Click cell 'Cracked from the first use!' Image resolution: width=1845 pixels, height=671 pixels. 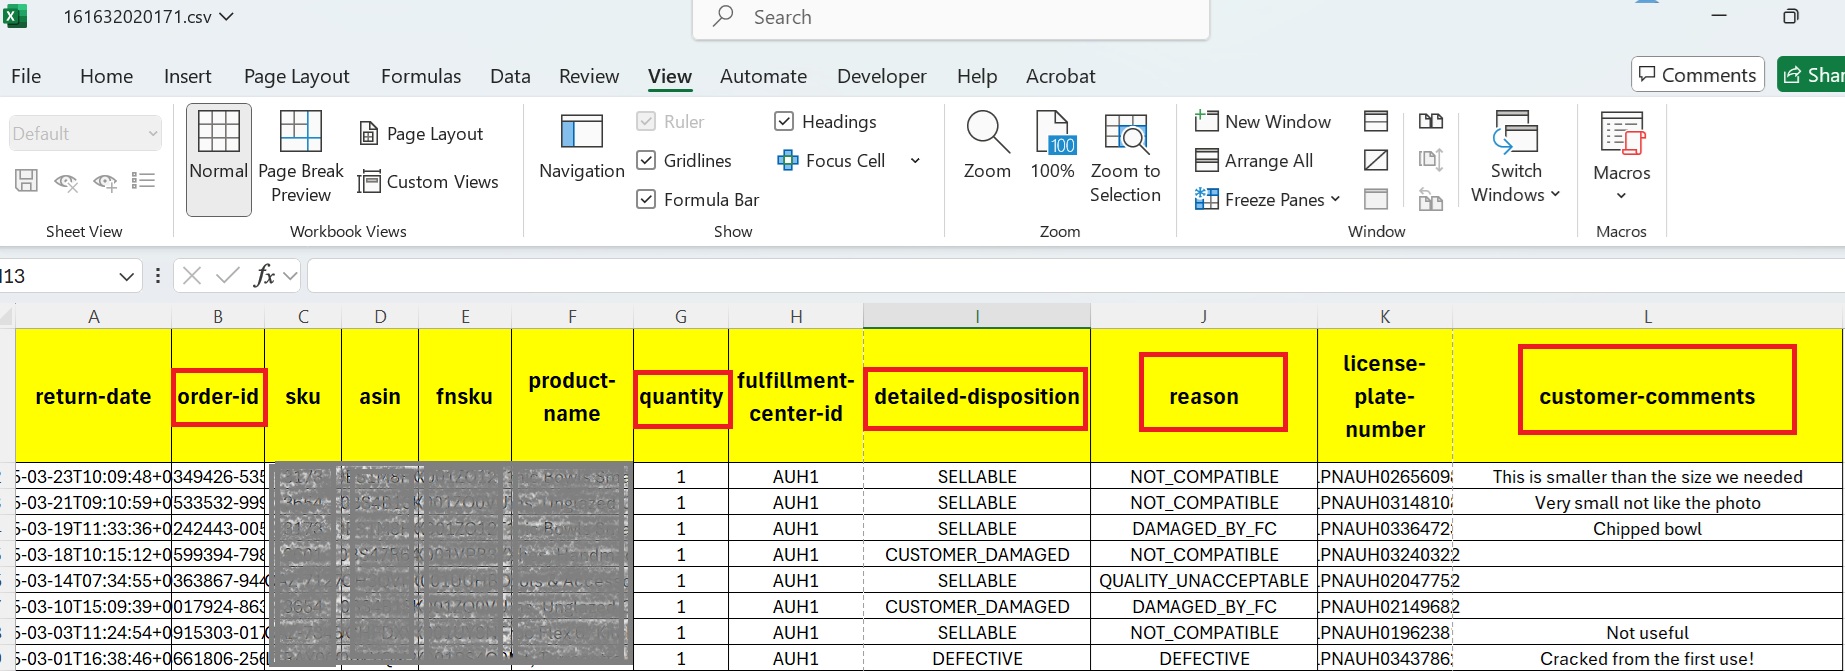(x=1647, y=658)
